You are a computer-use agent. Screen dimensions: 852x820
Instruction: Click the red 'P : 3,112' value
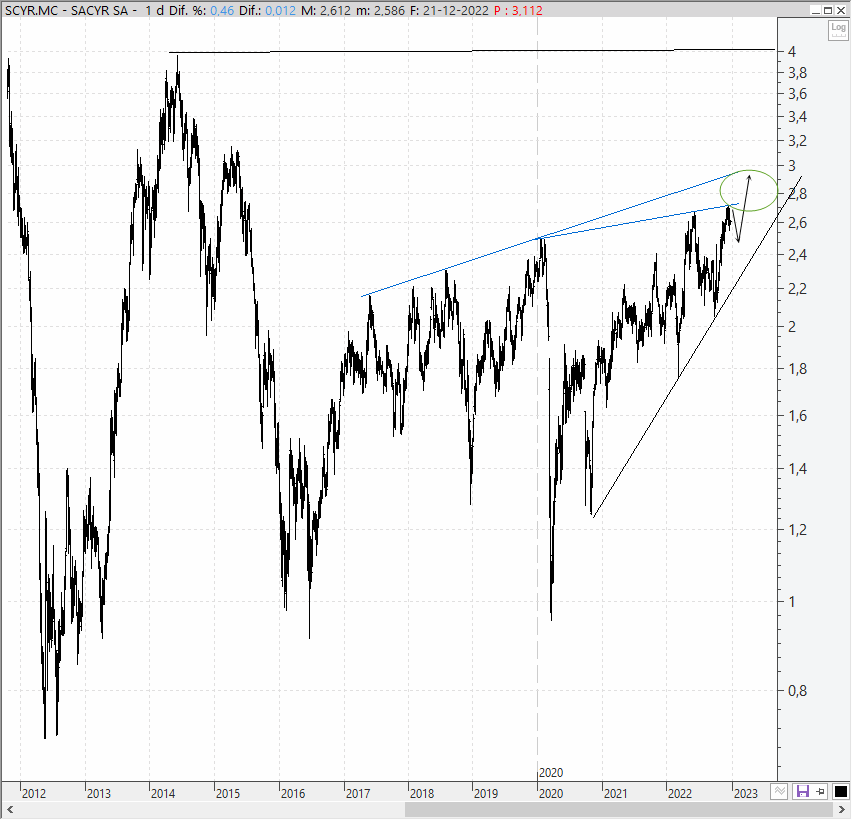coord(518,10)
